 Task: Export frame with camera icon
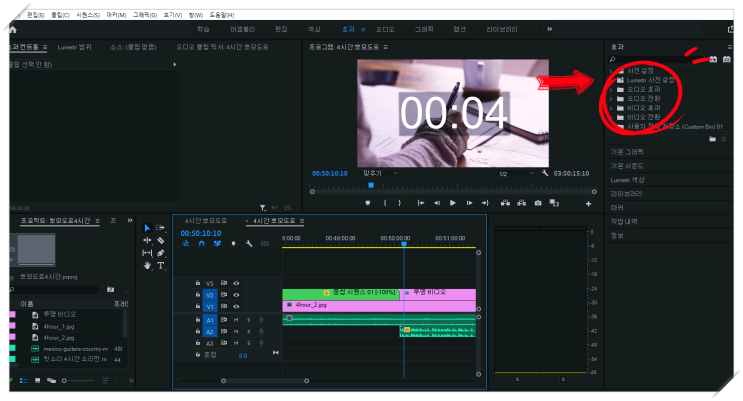538,203
